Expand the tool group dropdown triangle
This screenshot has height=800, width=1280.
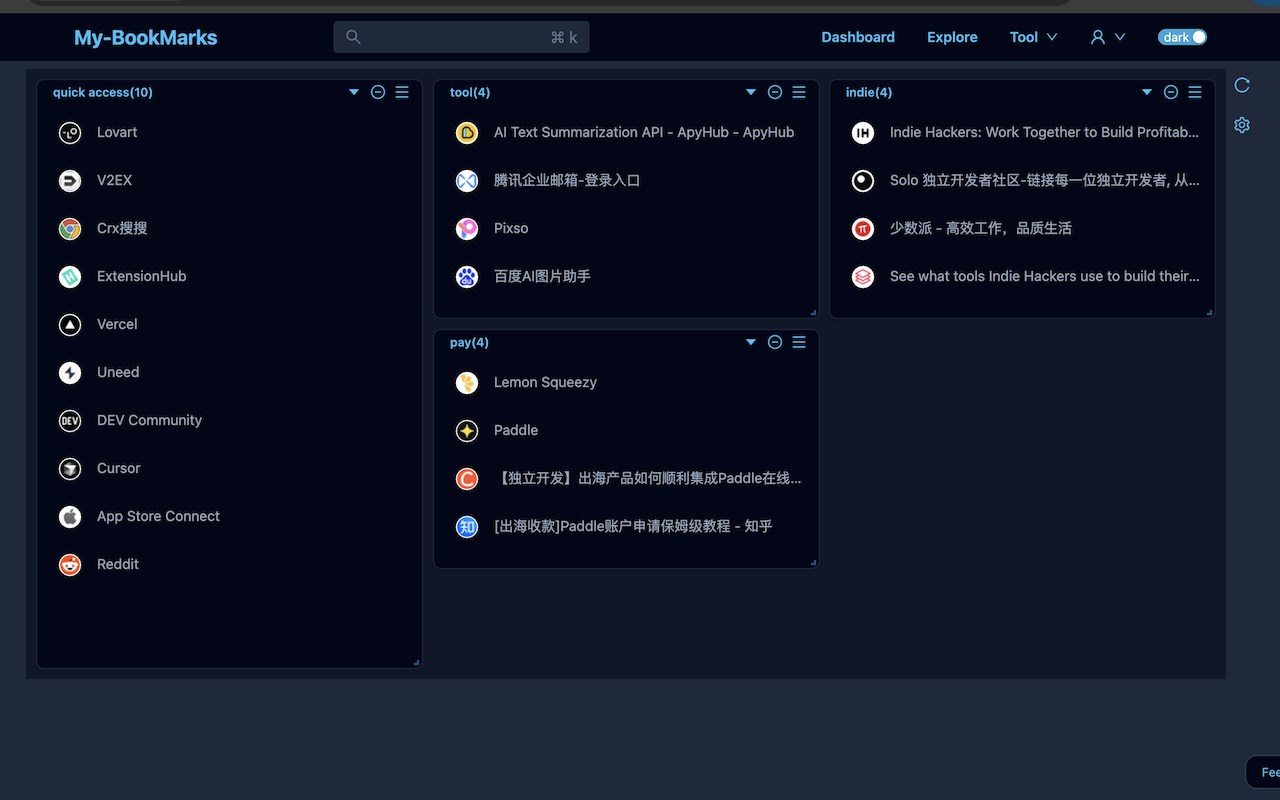(x=751, y=92)
